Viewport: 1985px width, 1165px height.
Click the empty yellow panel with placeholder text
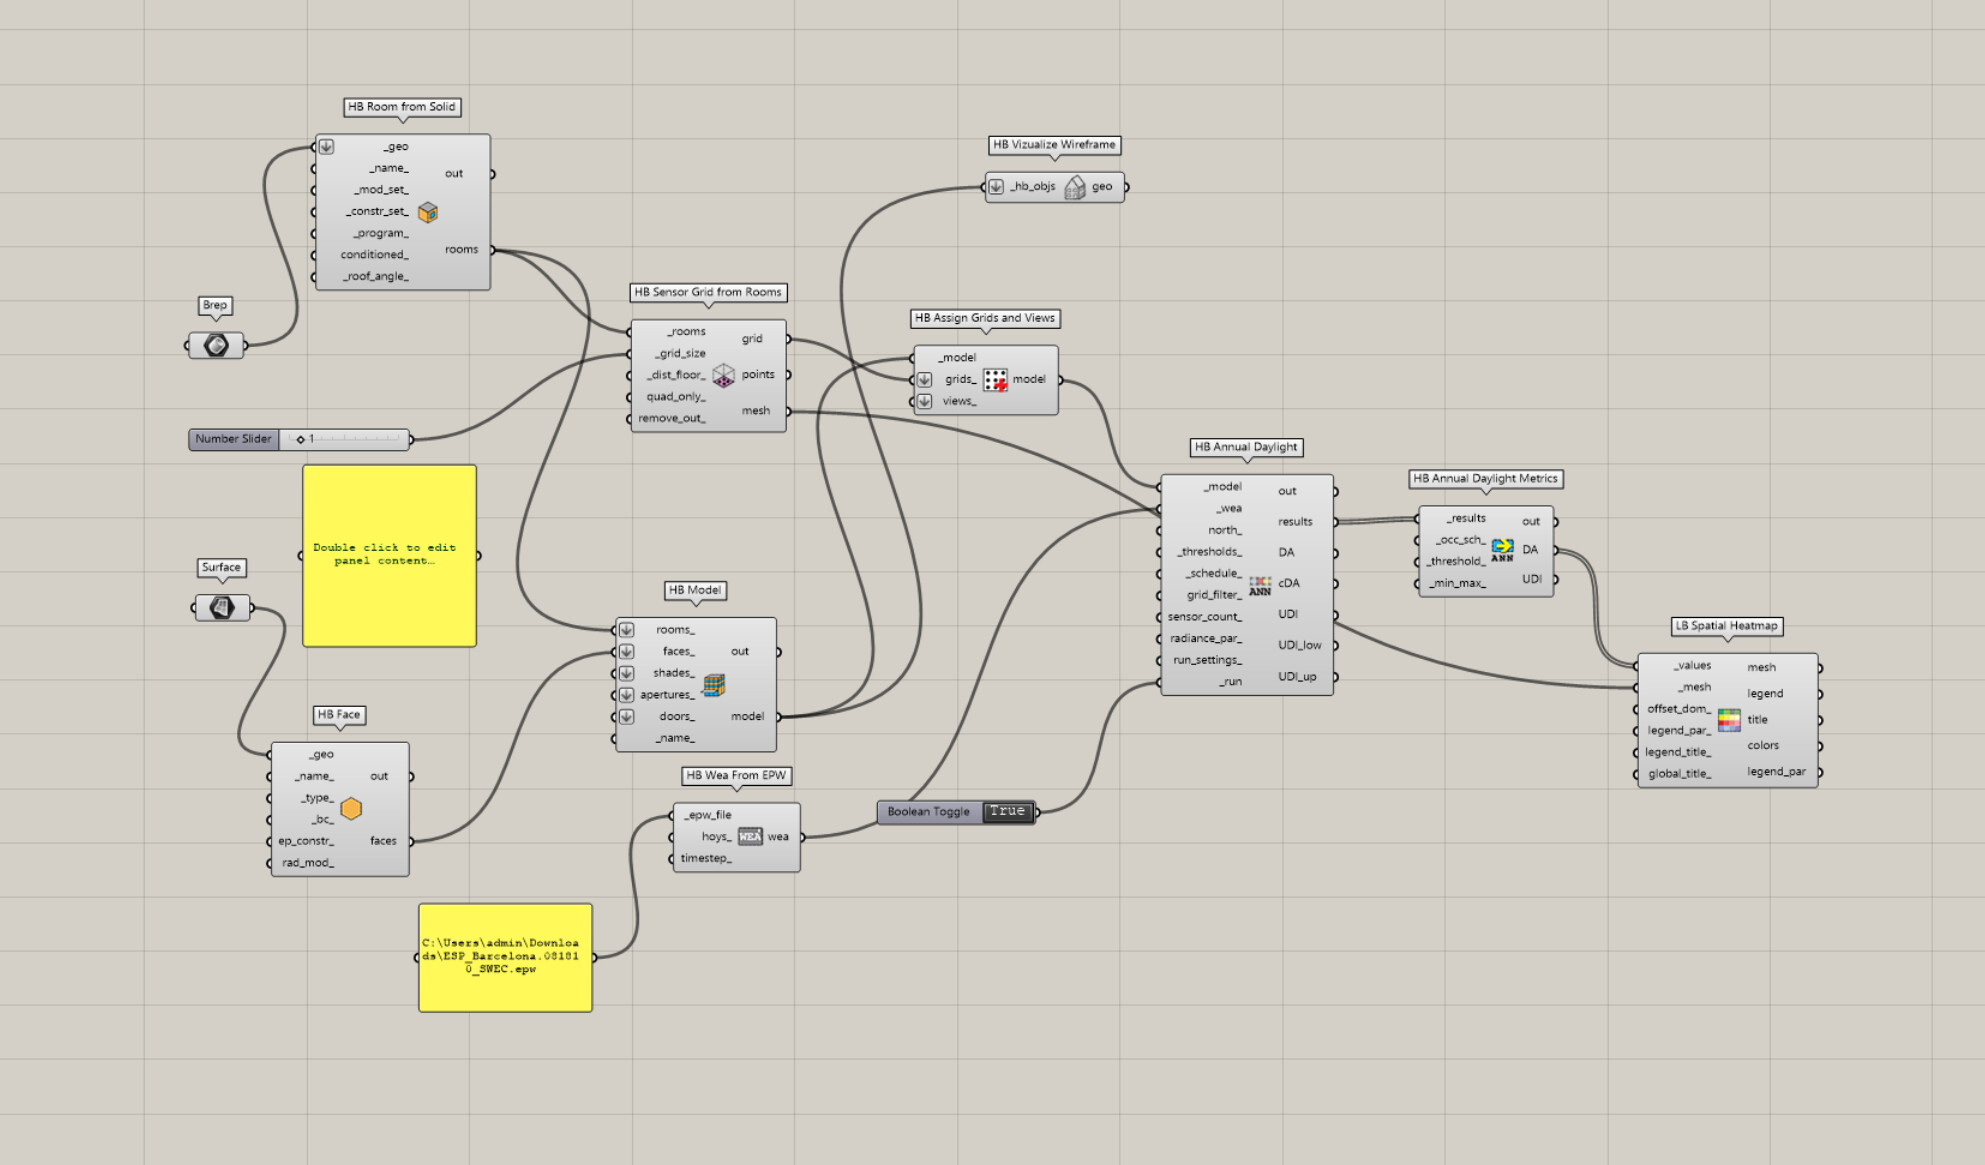[x=389, y=555]
